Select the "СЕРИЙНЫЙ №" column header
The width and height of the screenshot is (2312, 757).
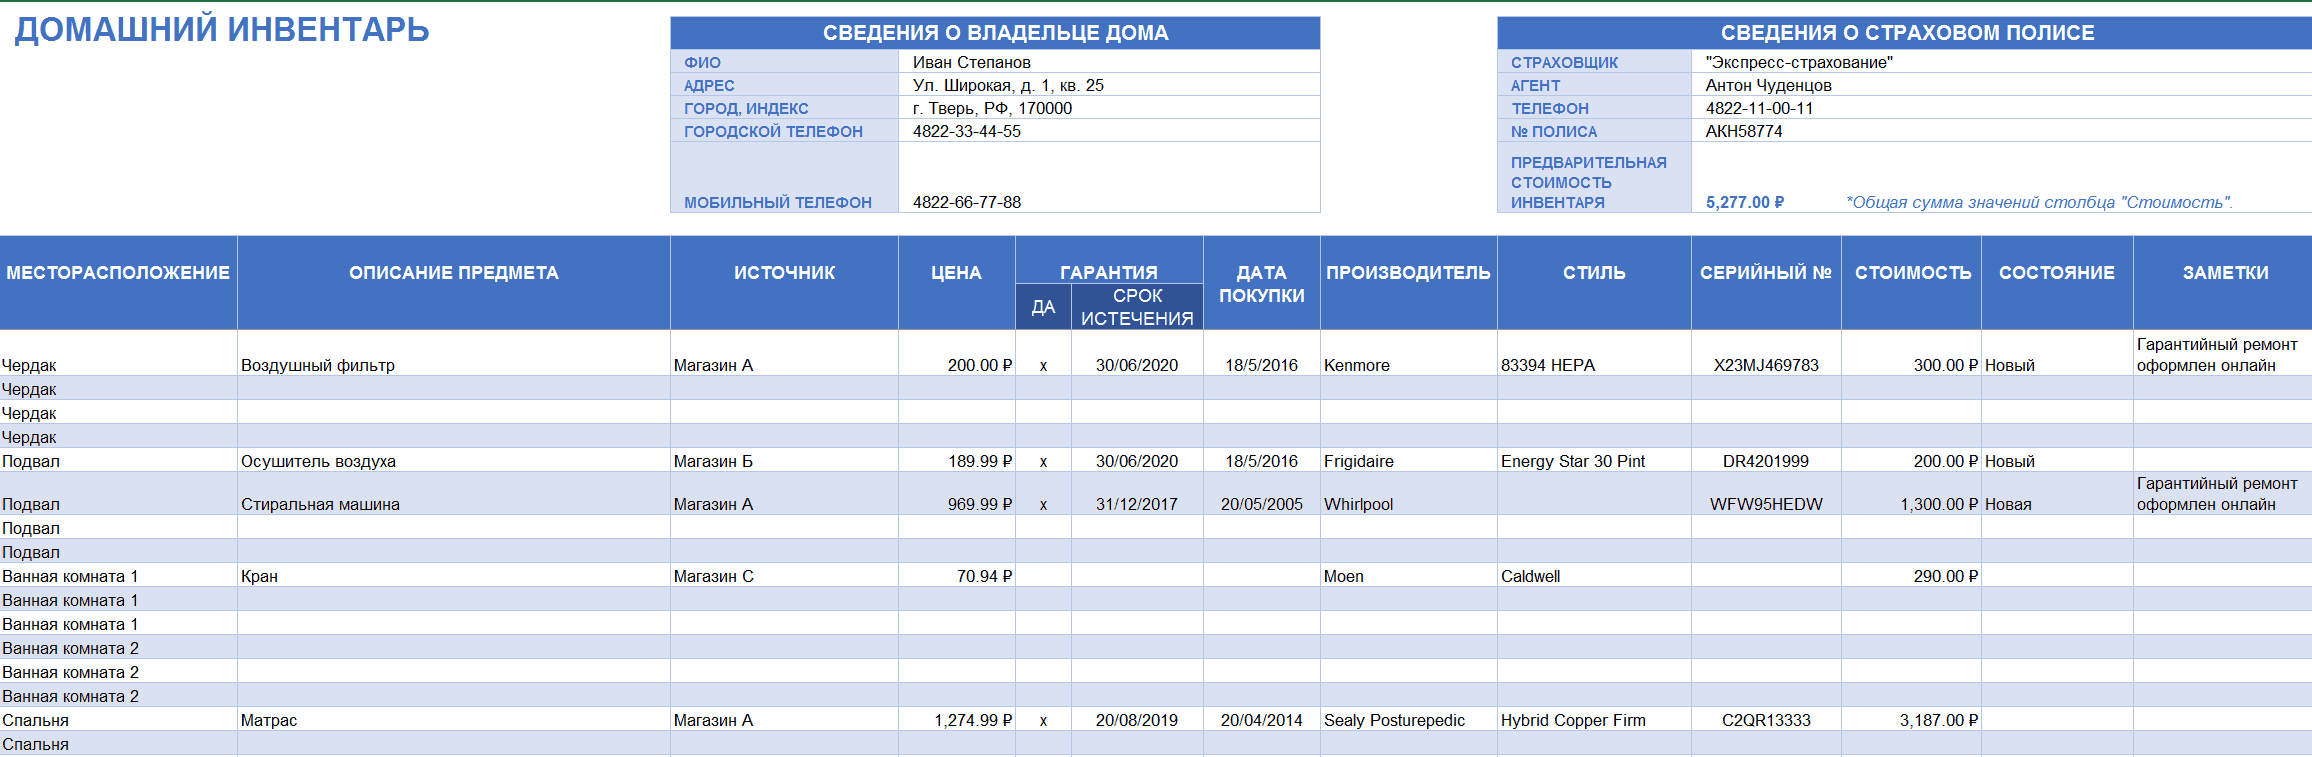1766,283
